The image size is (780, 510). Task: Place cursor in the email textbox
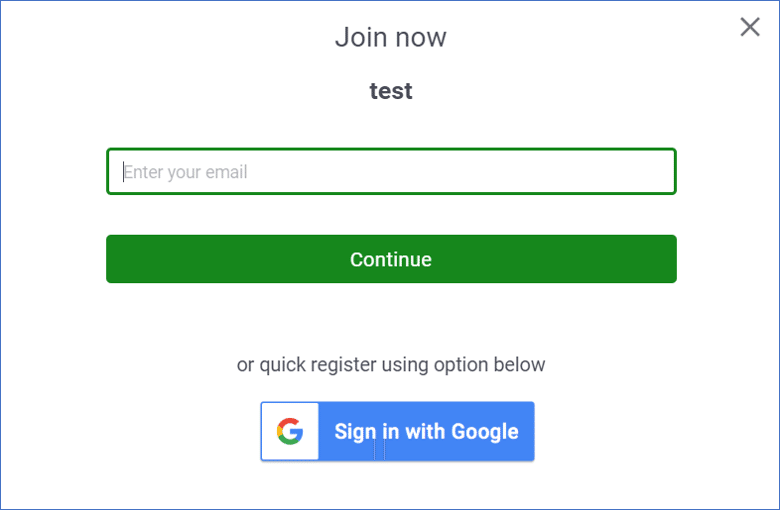click(x=391, y=172)
